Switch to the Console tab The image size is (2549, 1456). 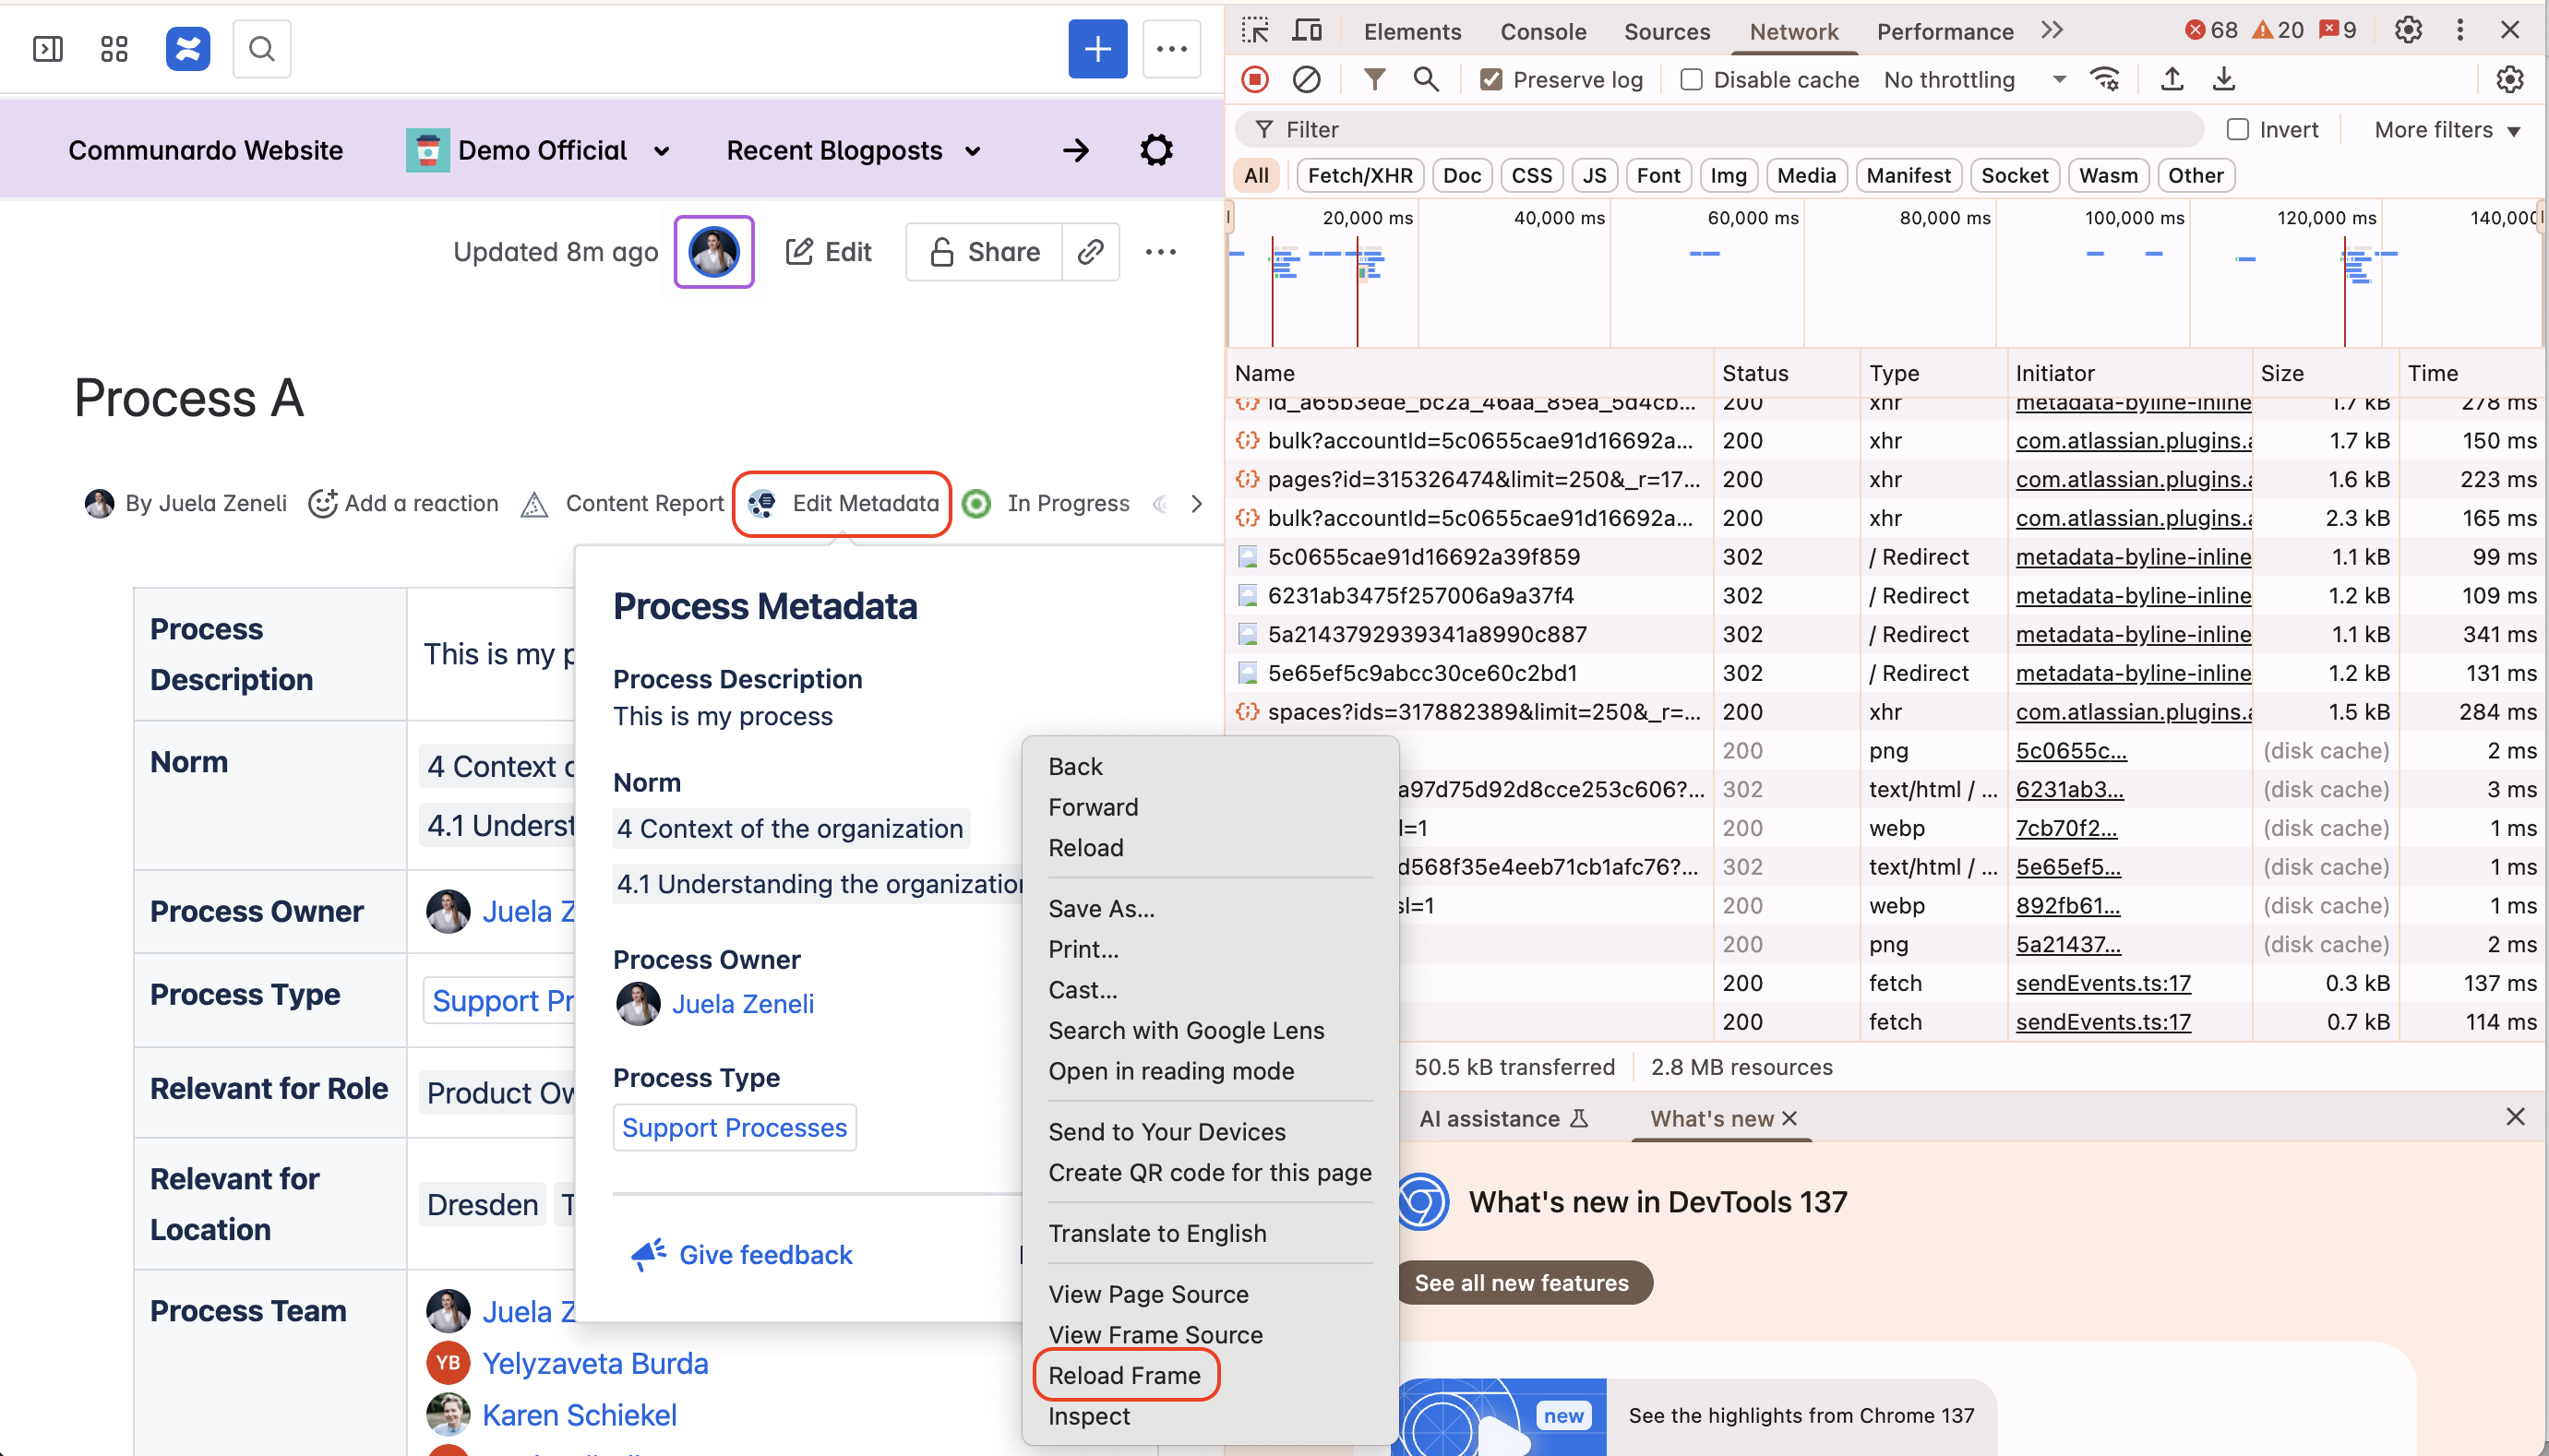[1542, 31]
